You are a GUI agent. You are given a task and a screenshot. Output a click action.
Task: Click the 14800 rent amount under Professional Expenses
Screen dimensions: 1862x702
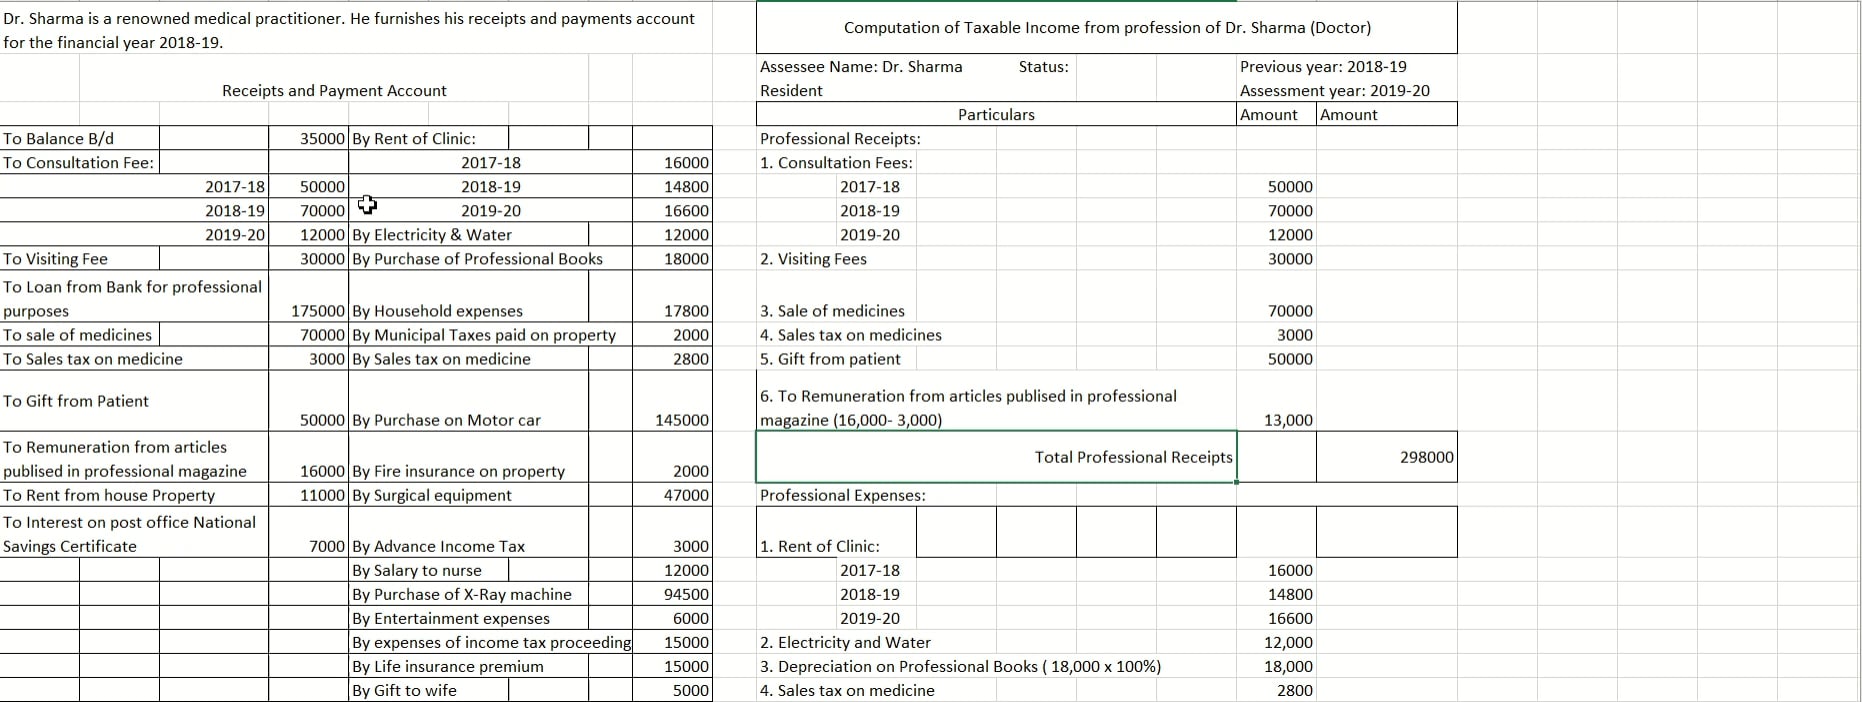pyautogui.click(x=1291, y=594)
